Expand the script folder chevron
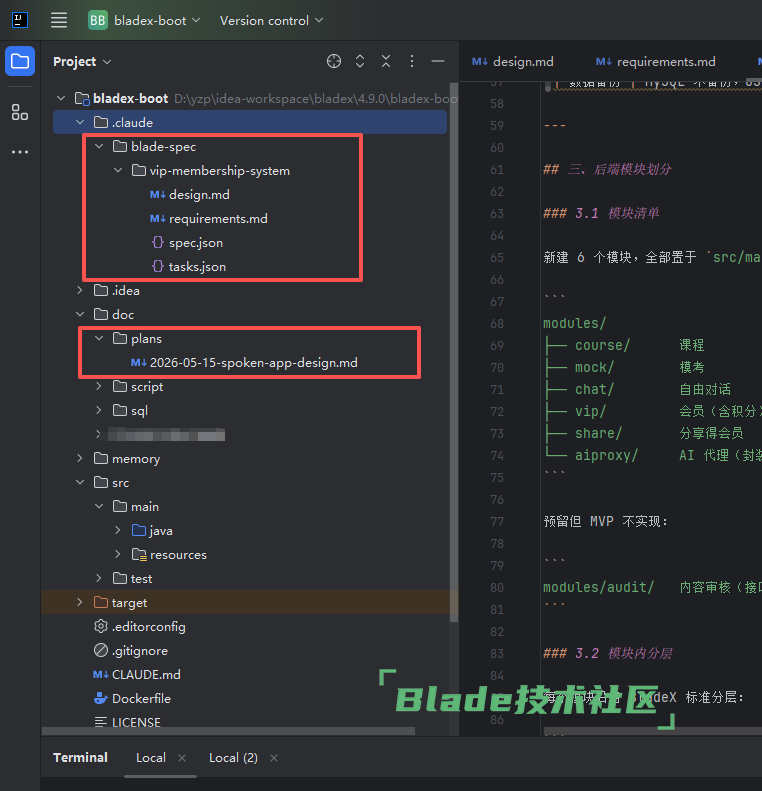 click(x=99, y=386)
